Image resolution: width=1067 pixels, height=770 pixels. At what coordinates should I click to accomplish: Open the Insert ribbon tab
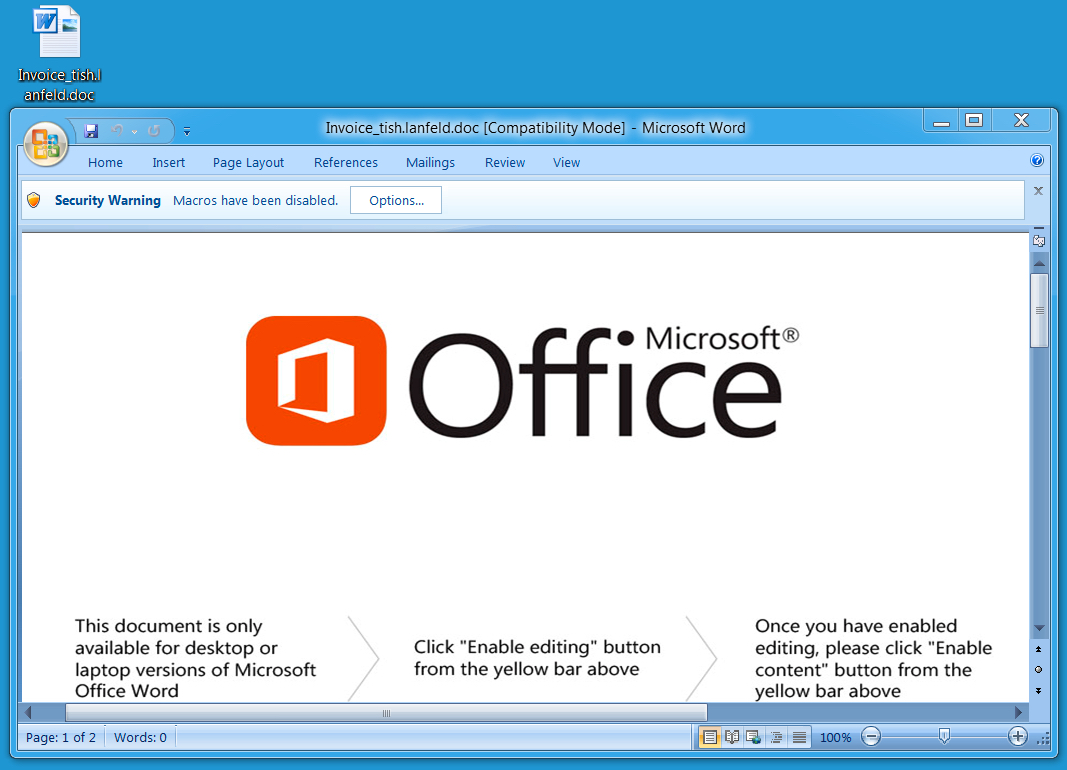(x=169, y=163)
